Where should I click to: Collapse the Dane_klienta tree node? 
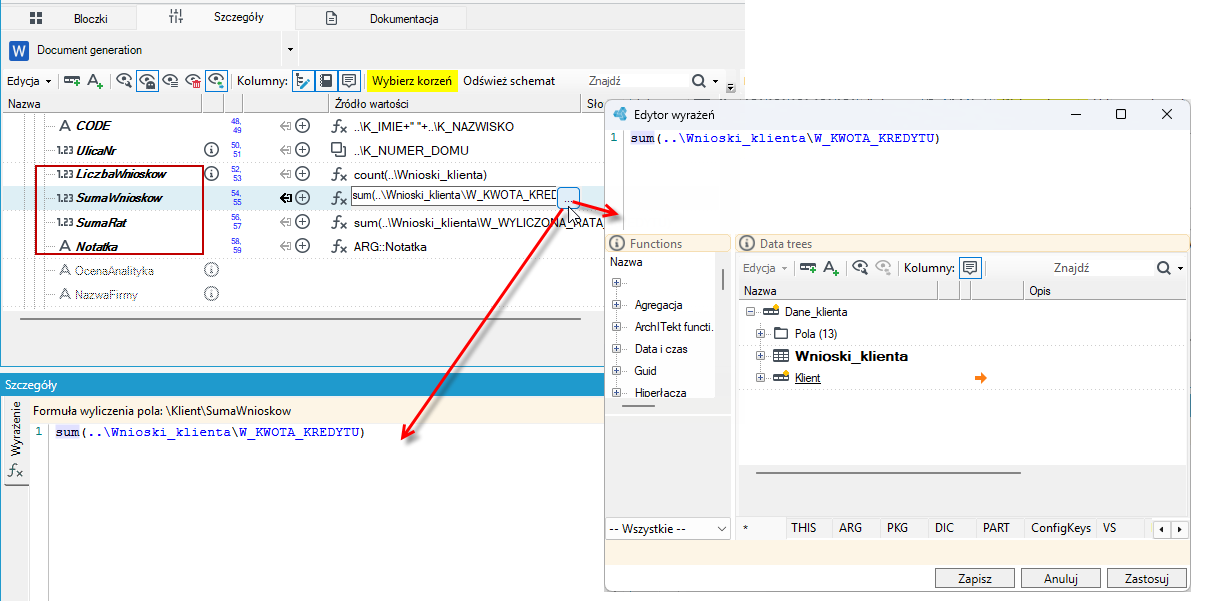[x=751, y=312]
